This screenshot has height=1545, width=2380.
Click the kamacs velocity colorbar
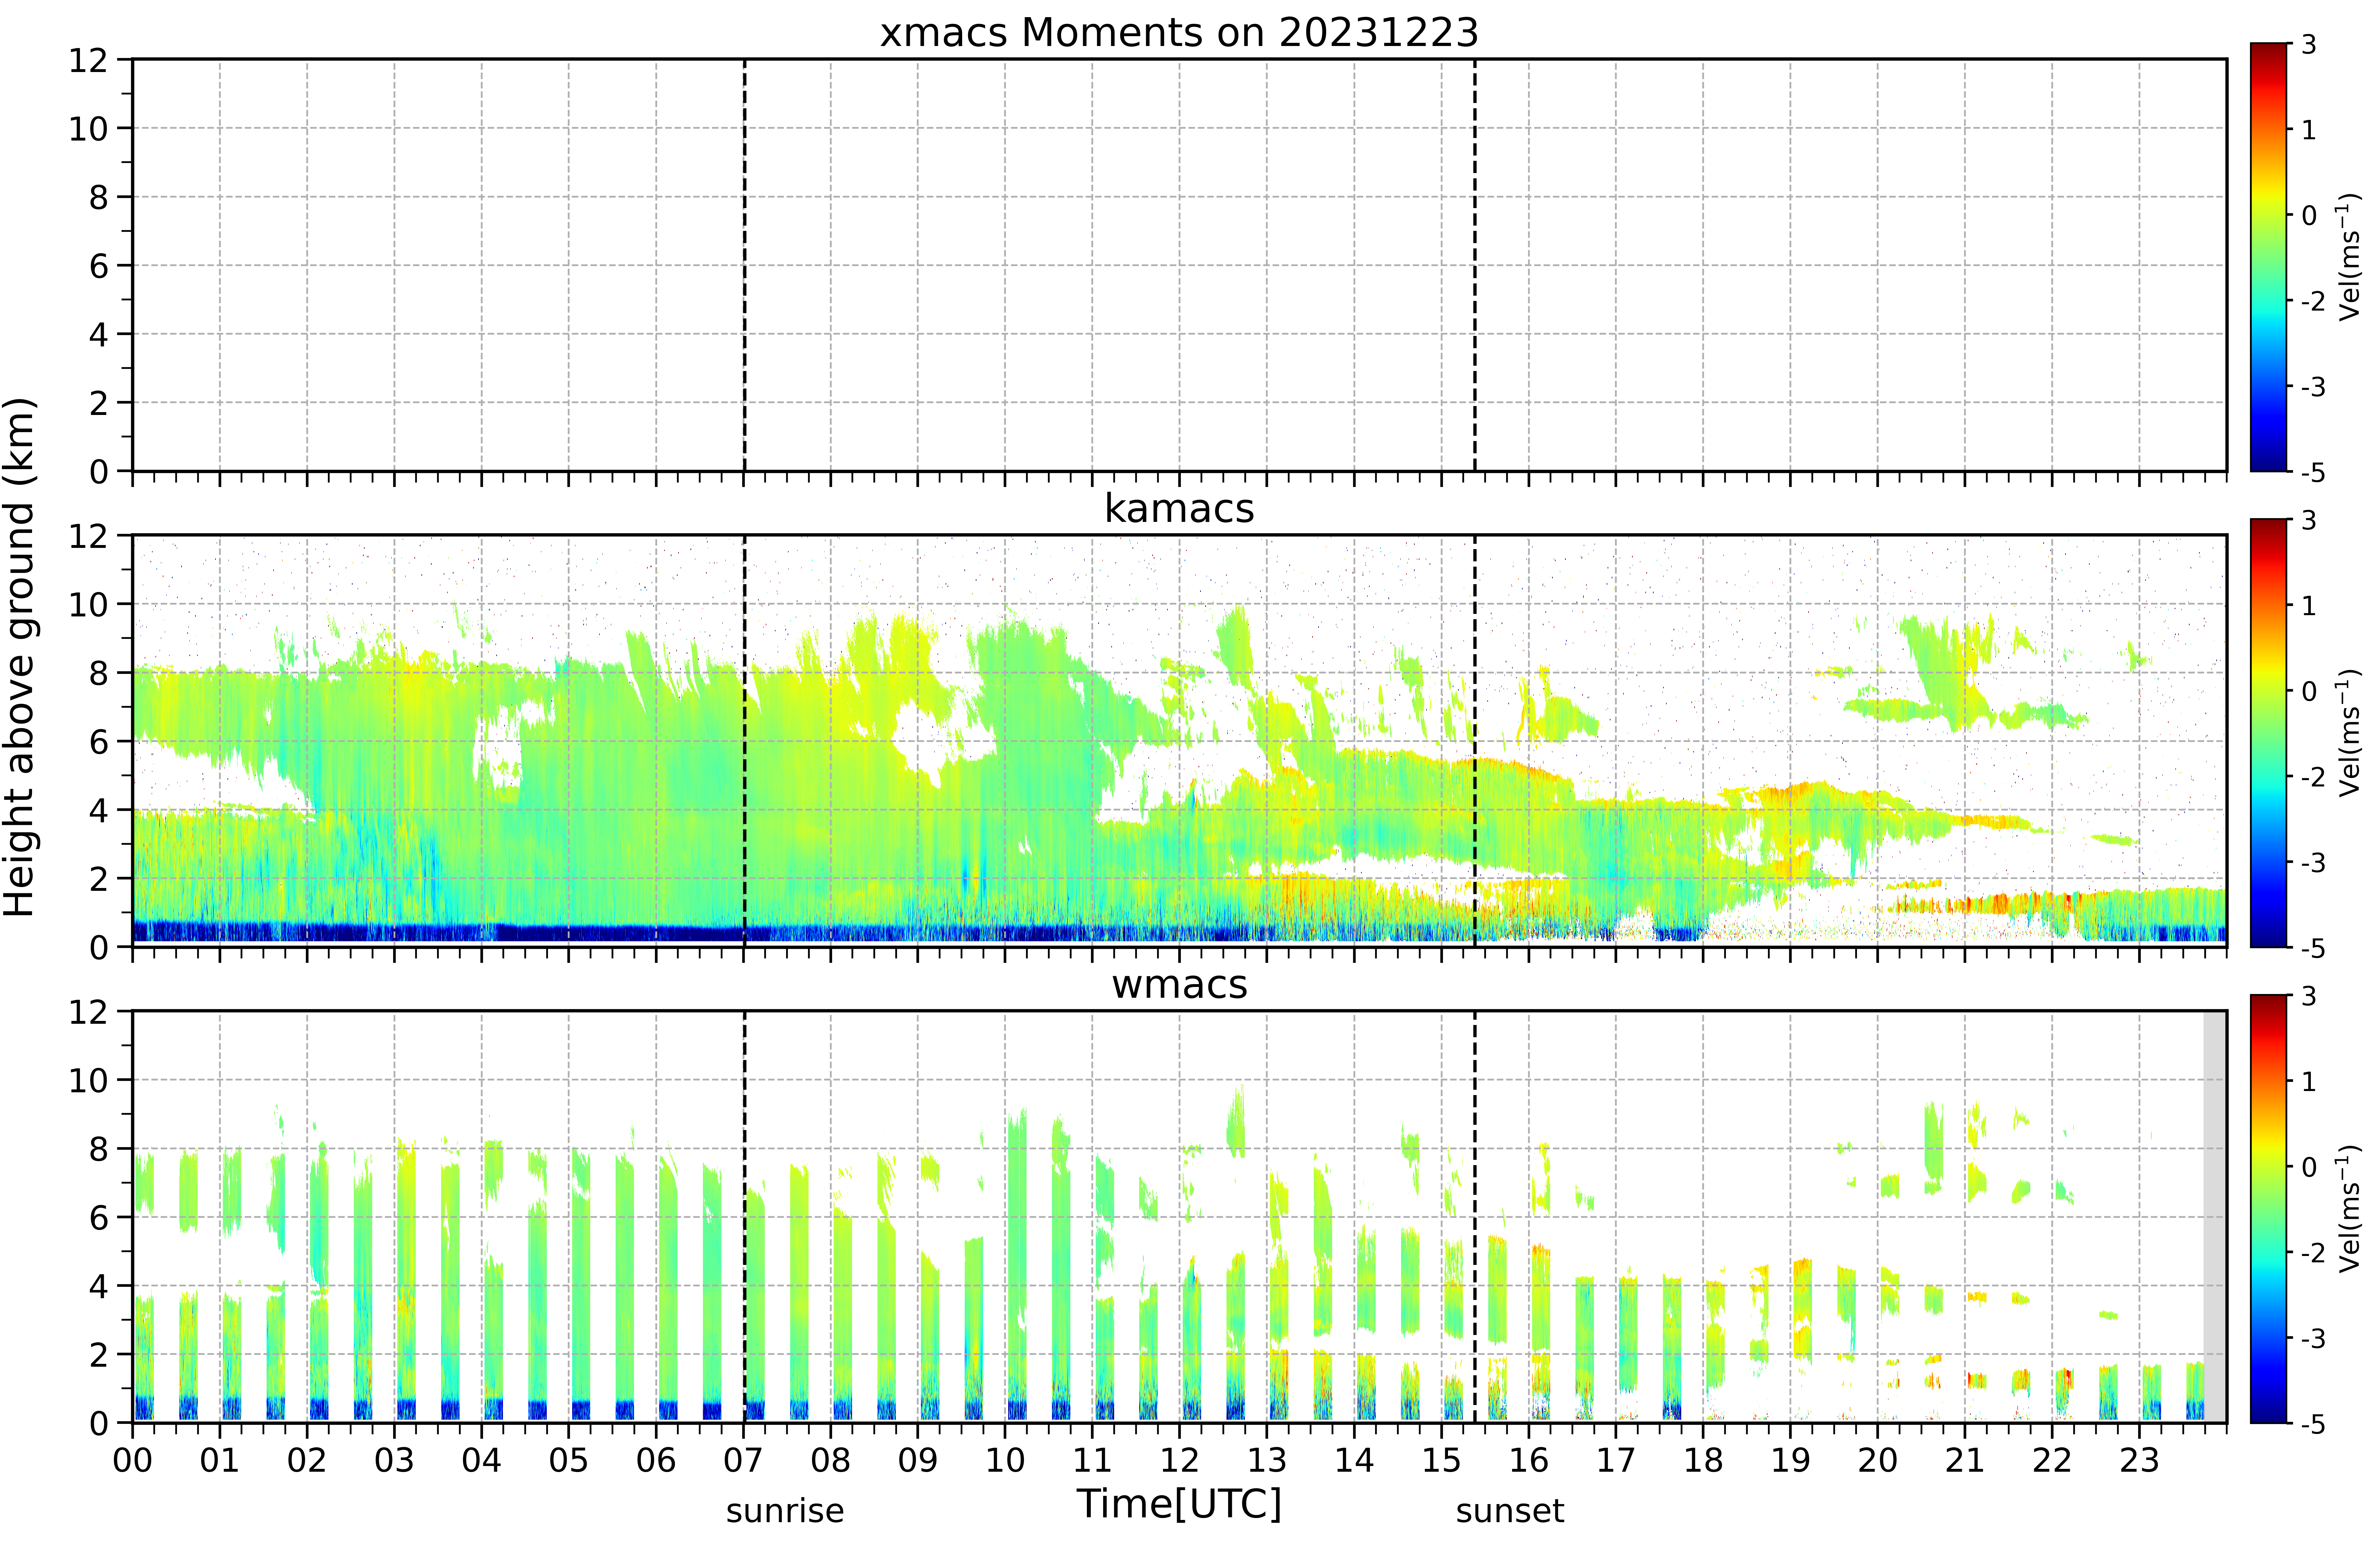pos(2269,733)
